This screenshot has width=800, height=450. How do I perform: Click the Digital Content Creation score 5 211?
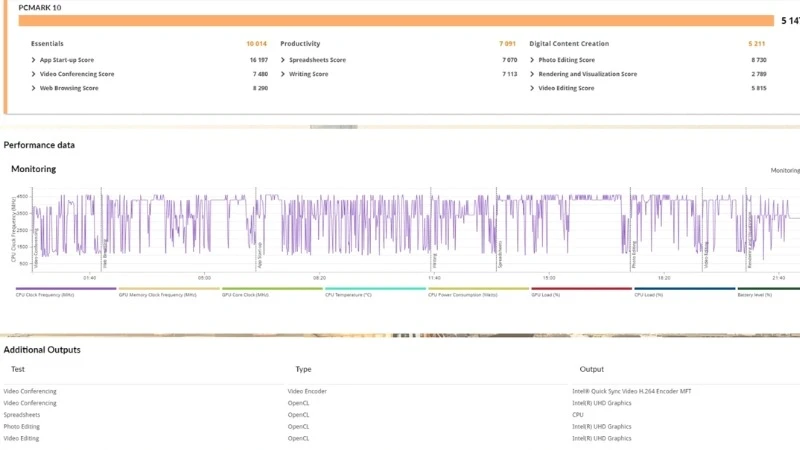click(756, 44)
